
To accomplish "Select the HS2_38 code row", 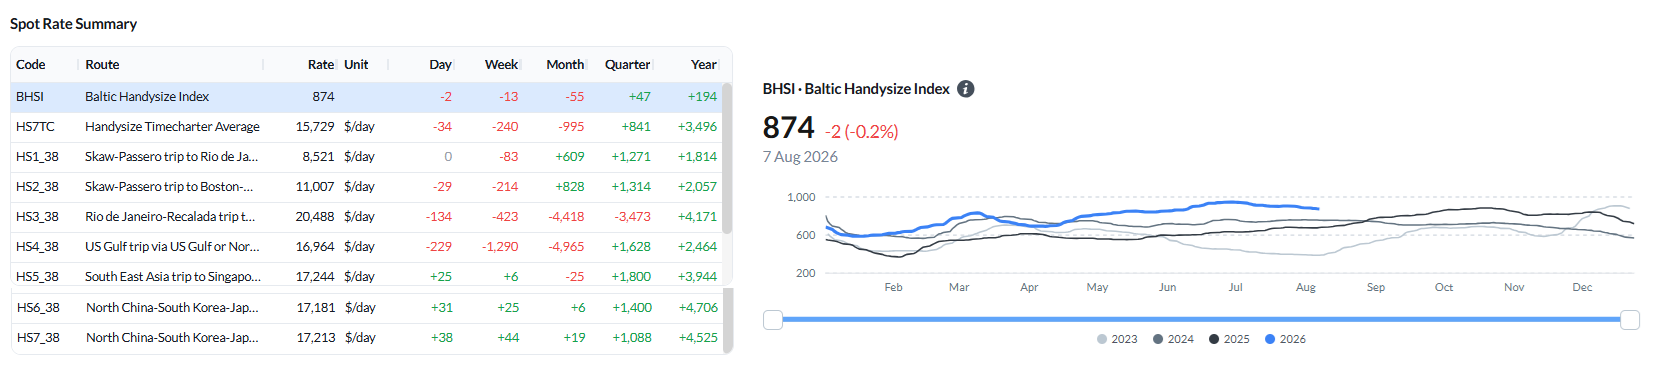I will [37, 187].
